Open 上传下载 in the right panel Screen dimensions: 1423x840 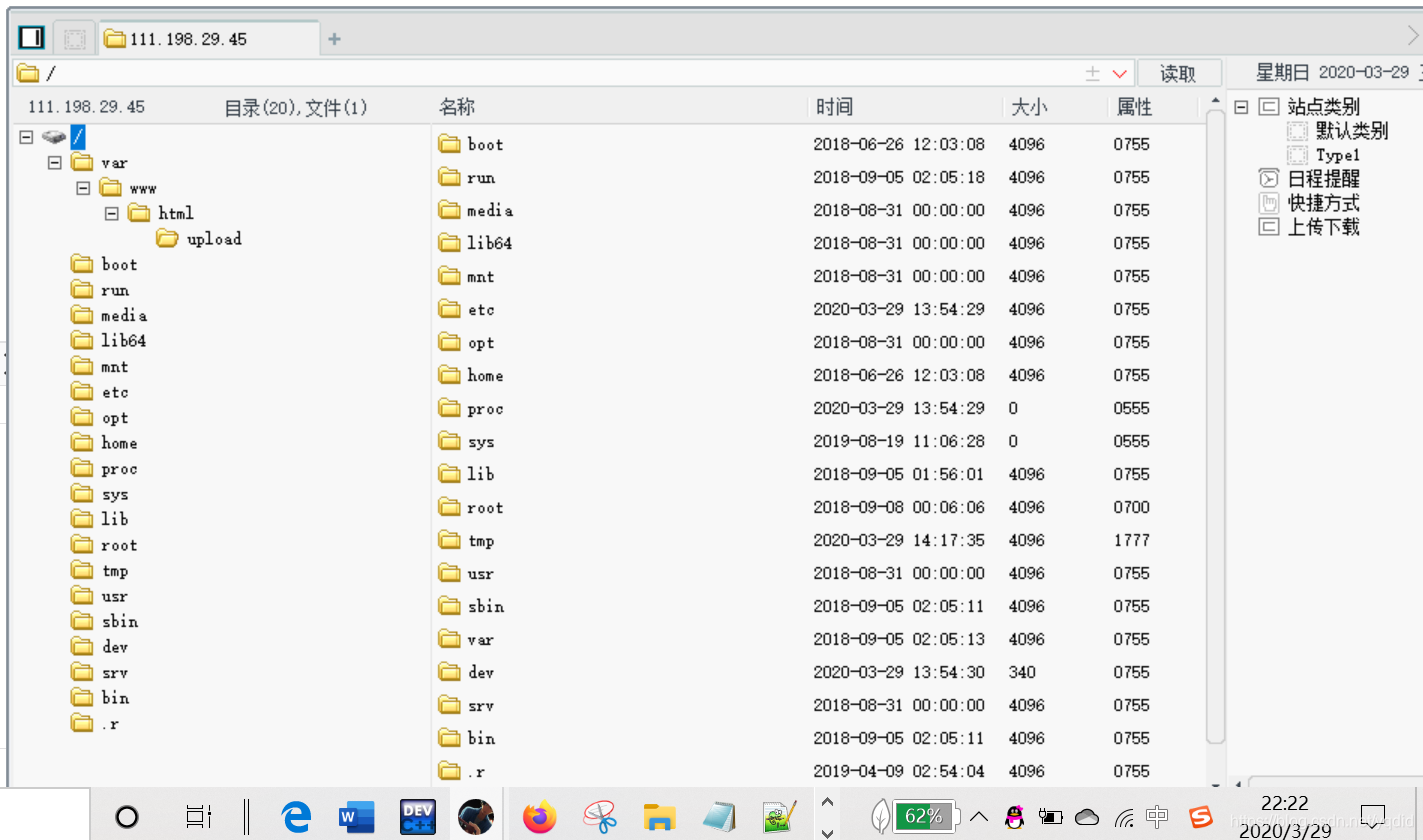click(1323, 227)
